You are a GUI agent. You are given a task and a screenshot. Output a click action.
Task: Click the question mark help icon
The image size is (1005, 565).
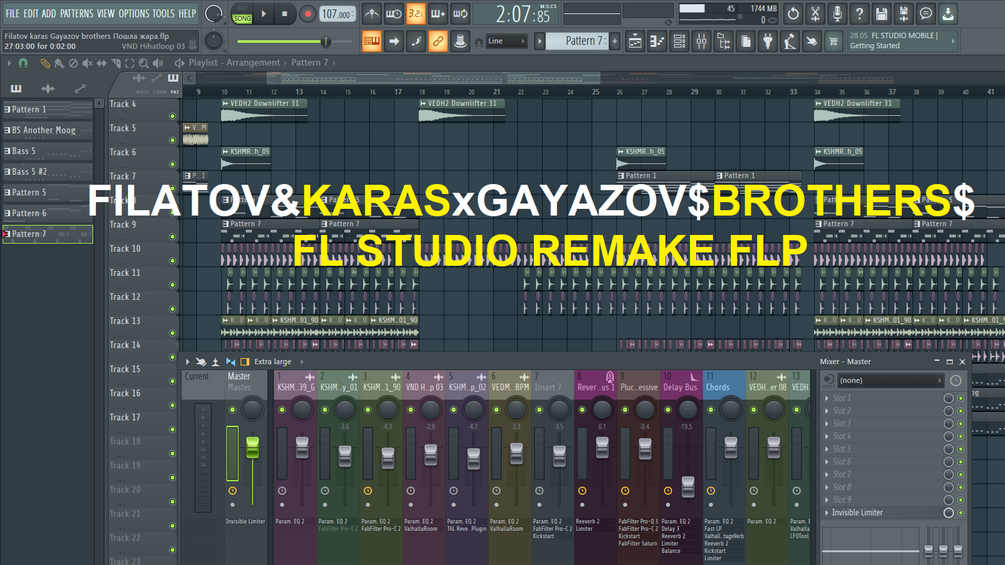pos(860,13)
